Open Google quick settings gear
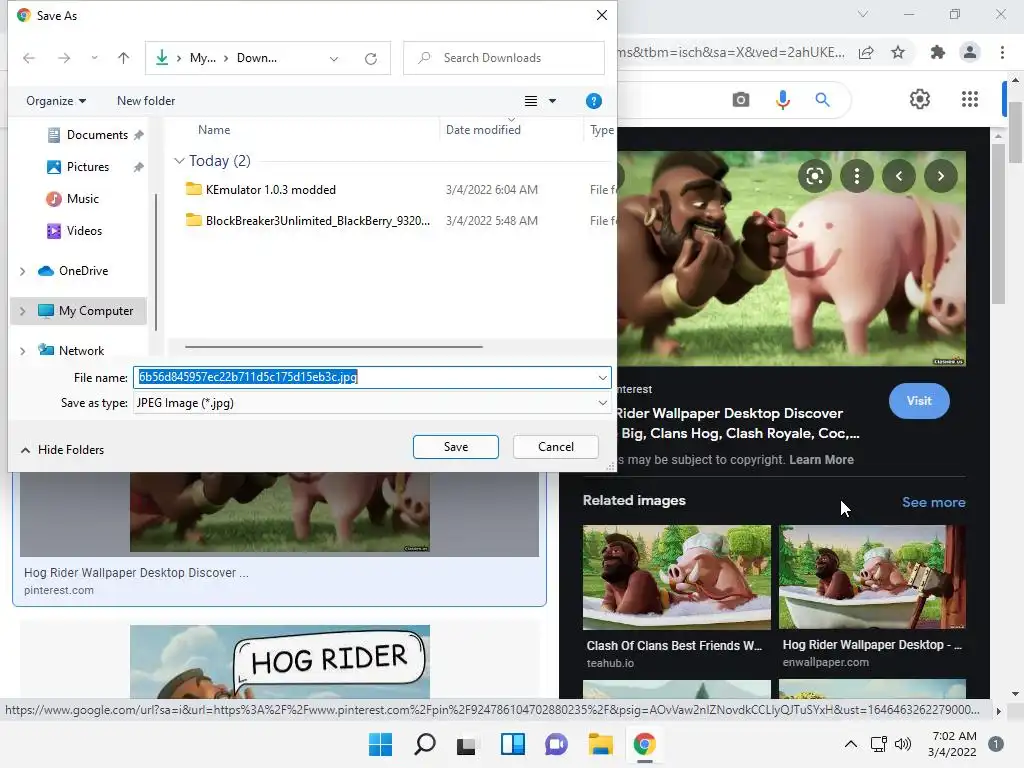This screenshot has height=768, width=1024. point(920,99)
